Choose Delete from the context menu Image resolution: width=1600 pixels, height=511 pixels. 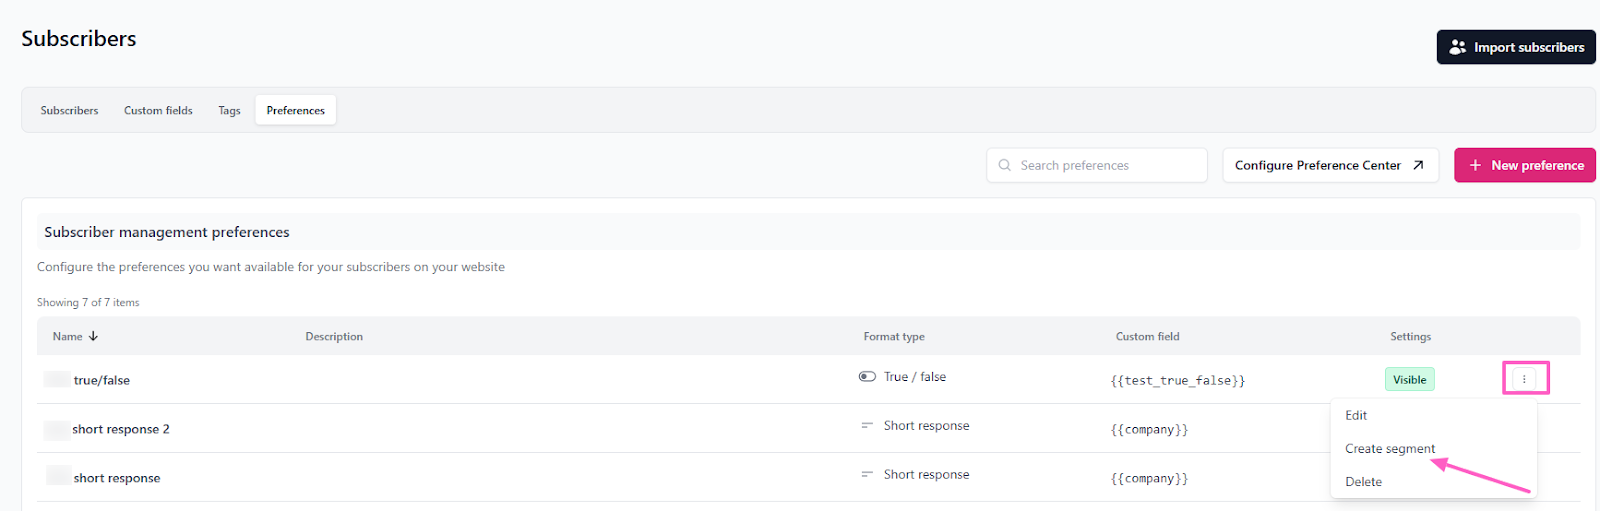pos(1363,482)
